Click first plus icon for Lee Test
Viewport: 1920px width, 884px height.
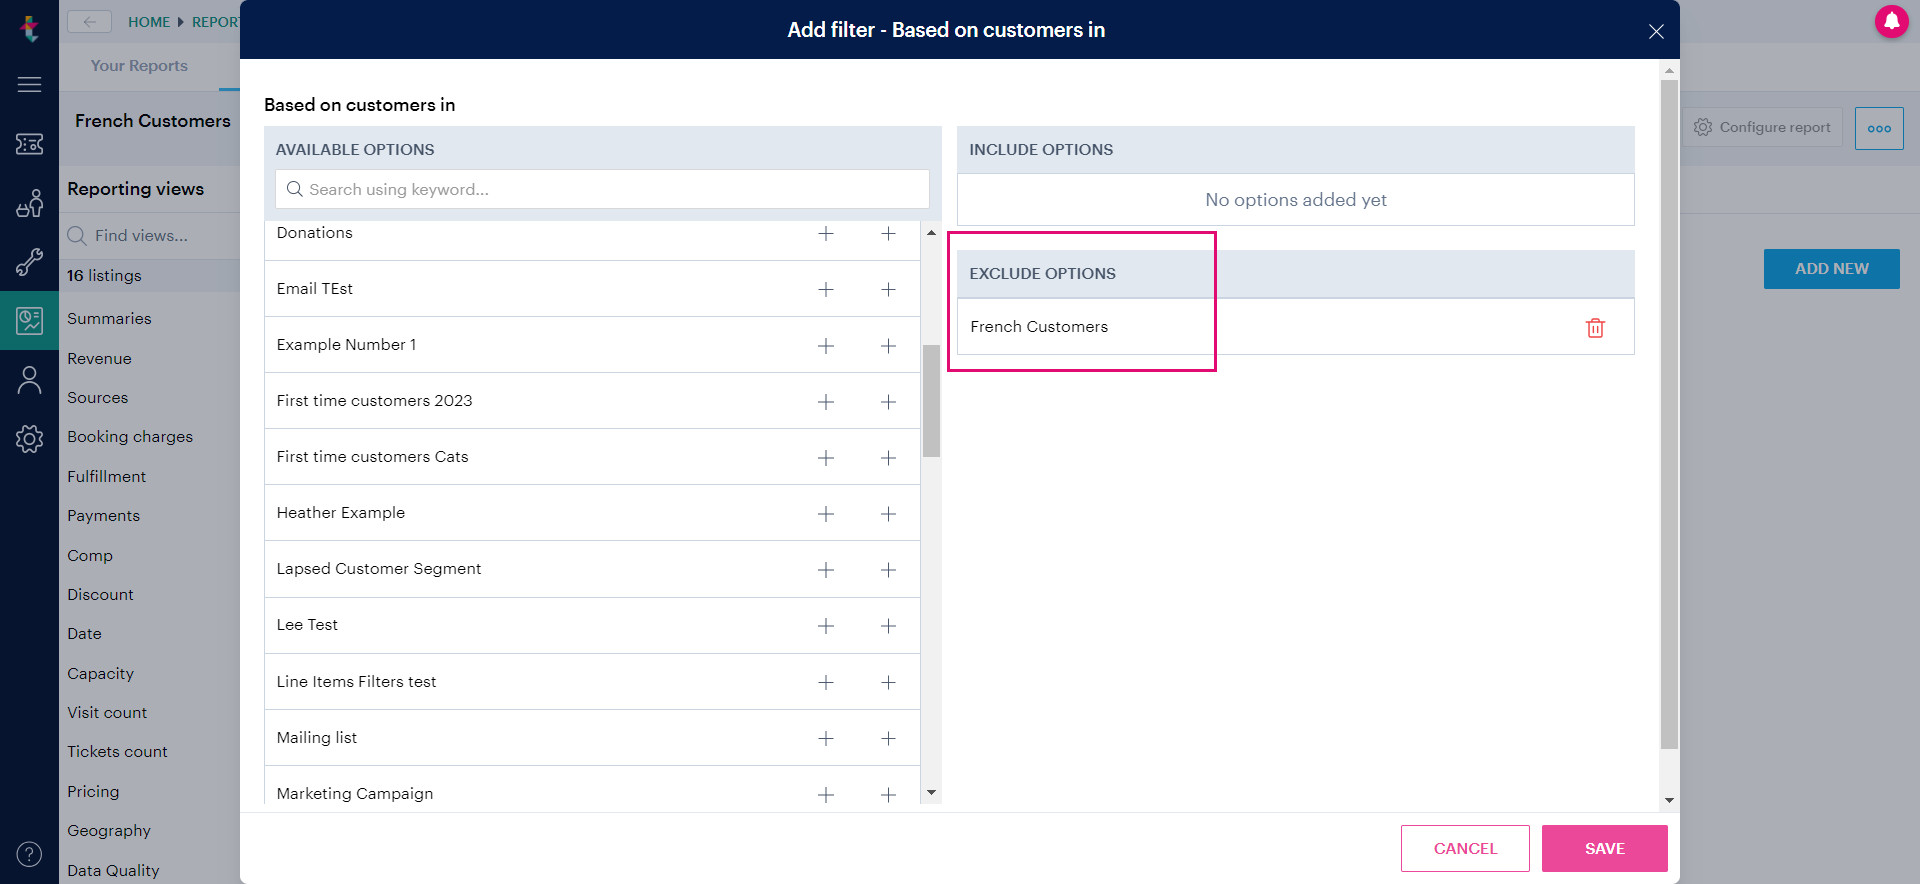pos(826,625)
